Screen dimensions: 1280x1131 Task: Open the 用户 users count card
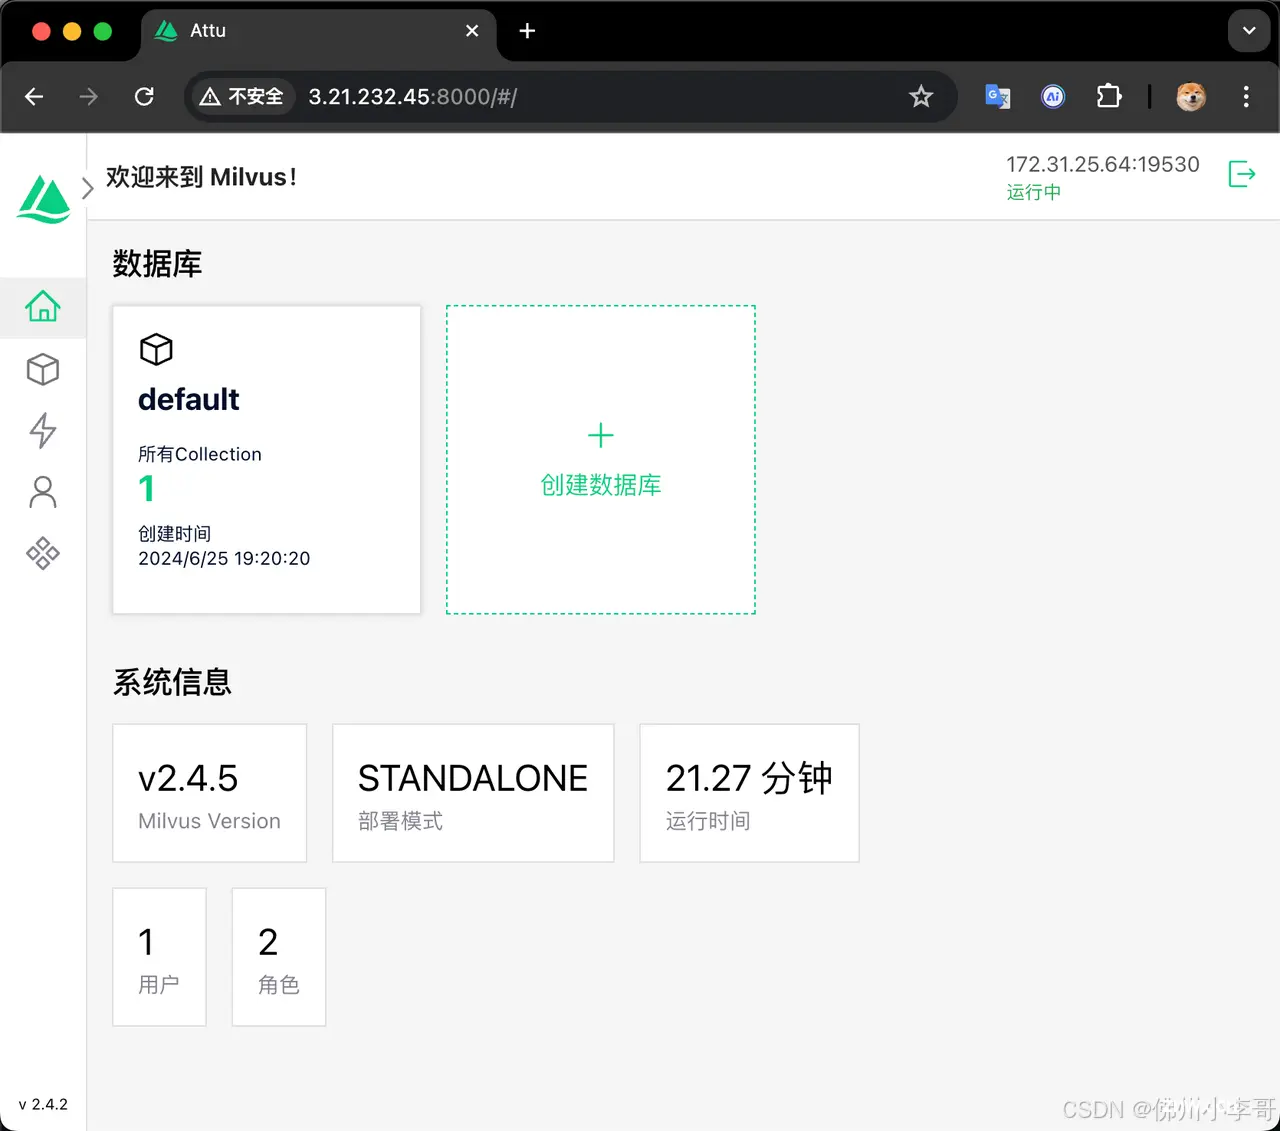pyautogui.click(x=159, y=957)
